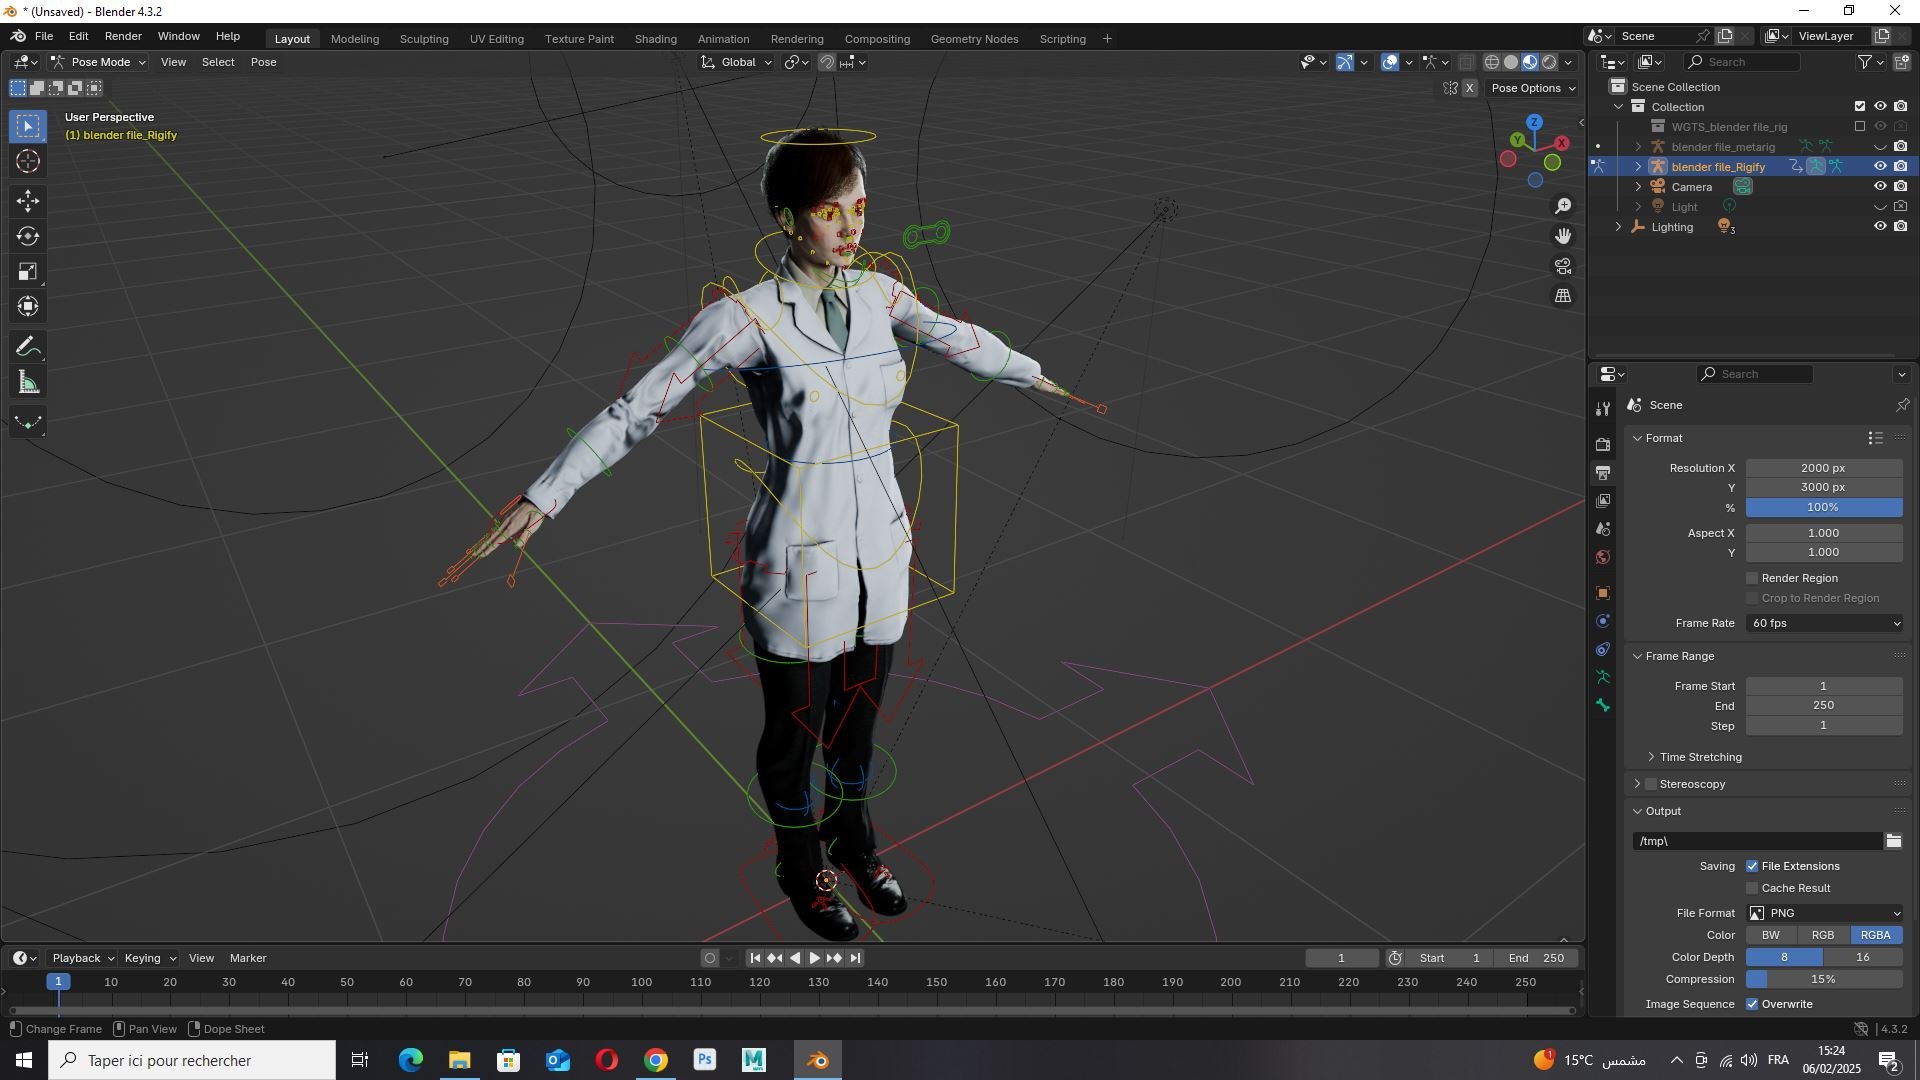Open the PNG file format dropdown

click(1825, 913)
